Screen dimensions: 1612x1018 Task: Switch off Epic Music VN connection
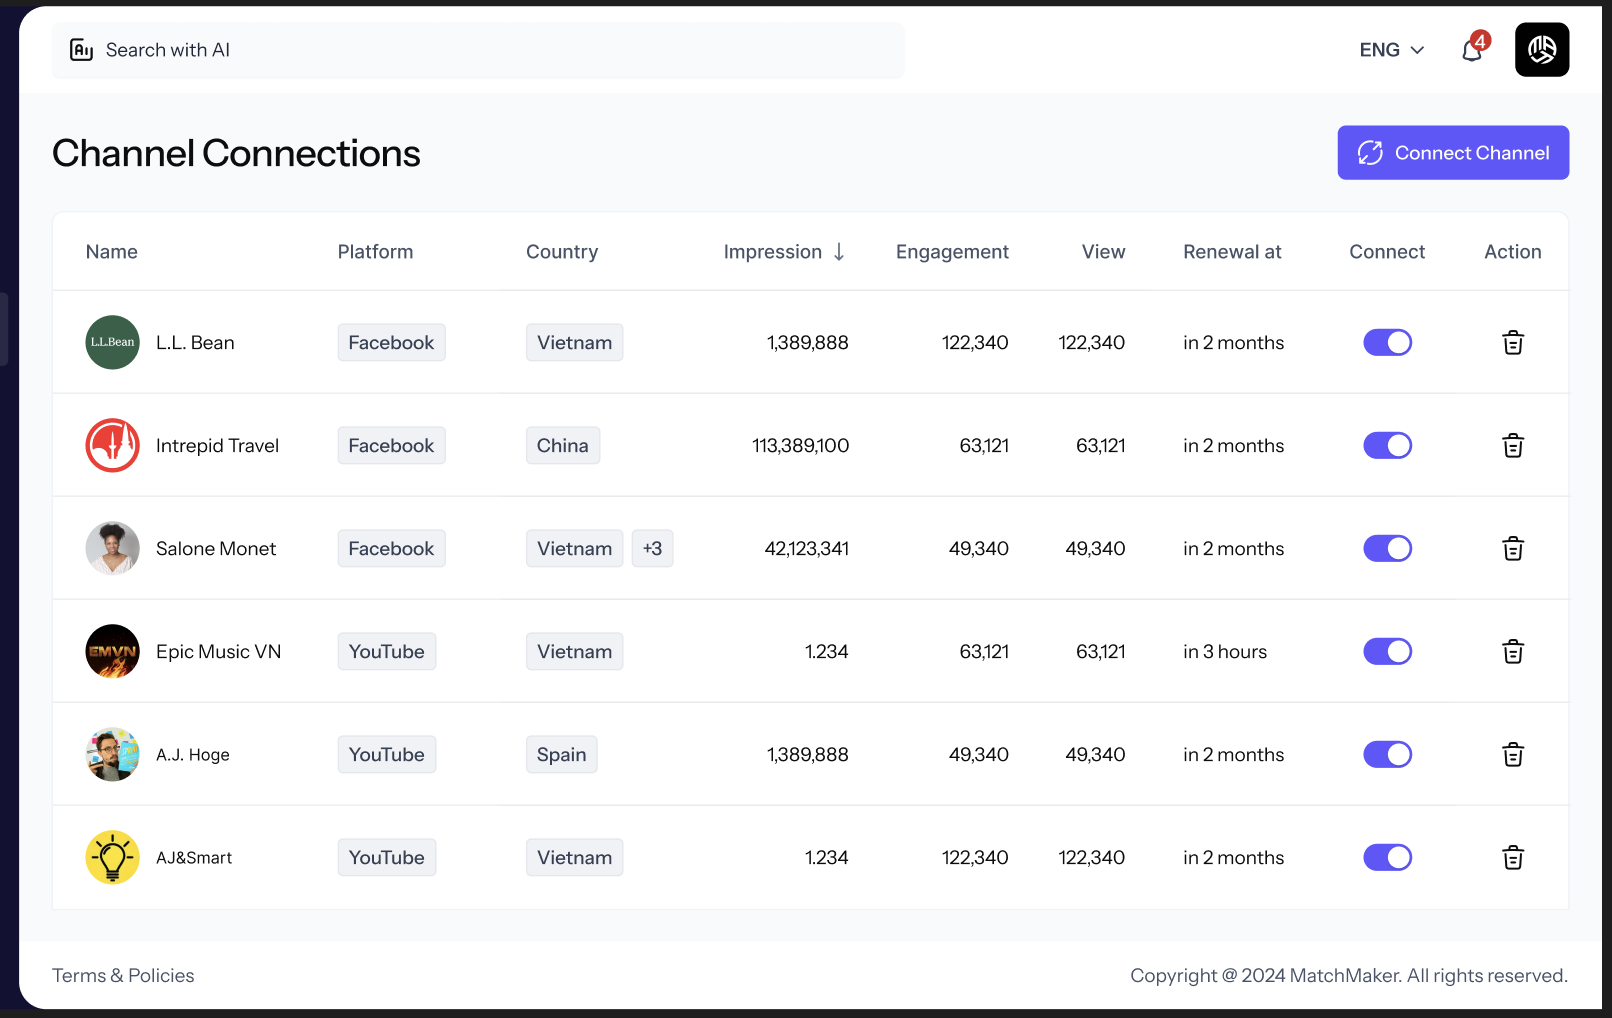(1387, 651)
